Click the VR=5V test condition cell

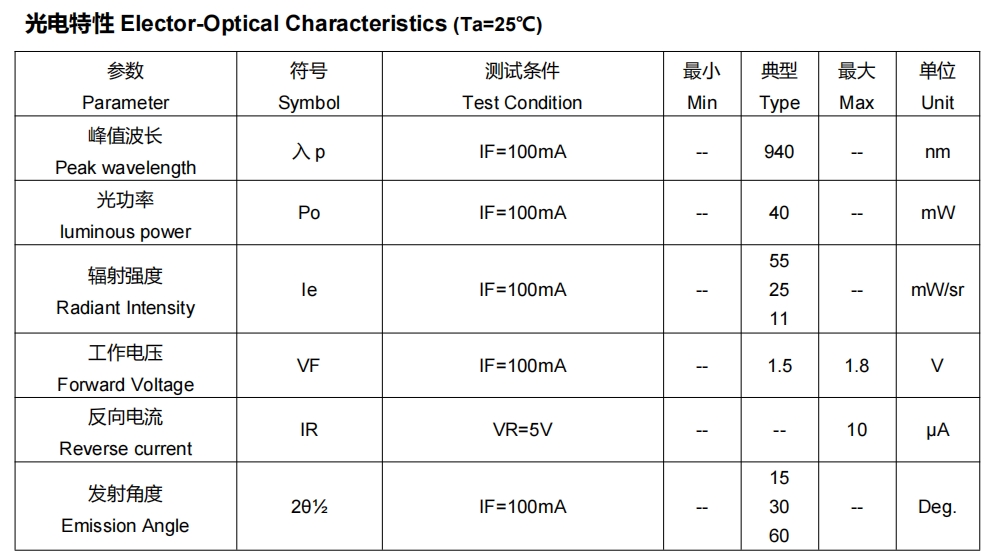(522, 430)
